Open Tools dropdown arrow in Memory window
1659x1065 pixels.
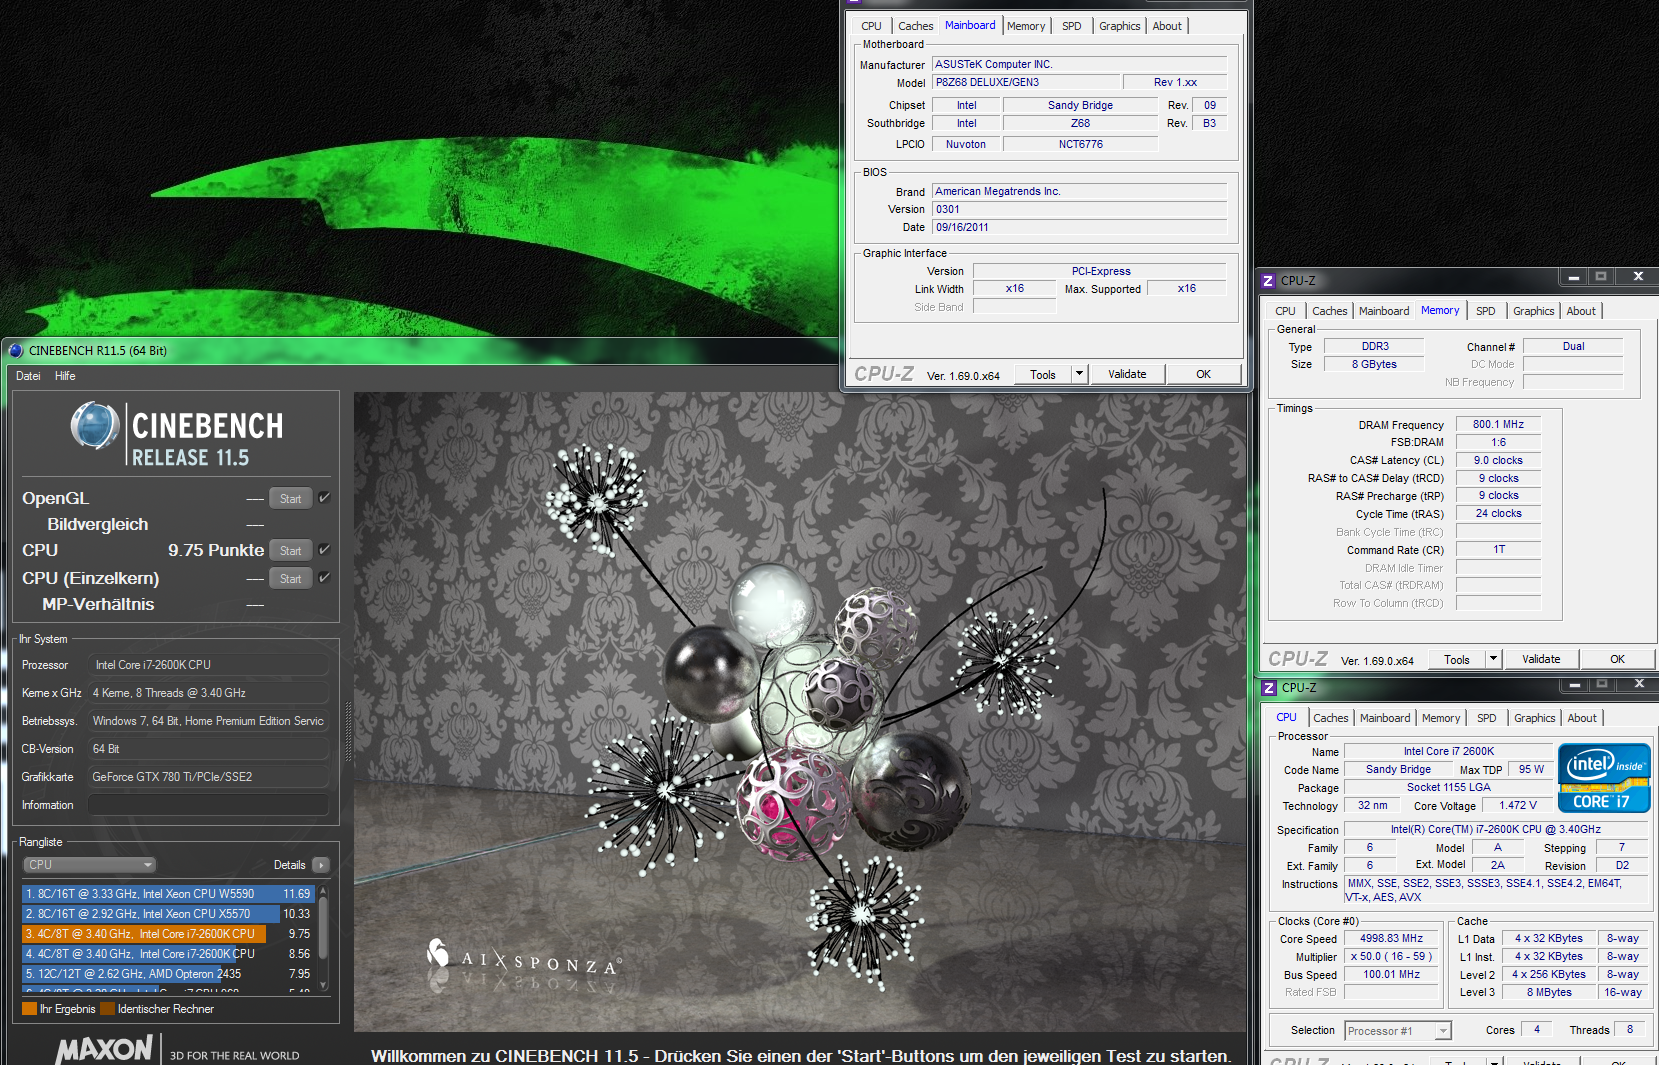(x=1493, y=659)
